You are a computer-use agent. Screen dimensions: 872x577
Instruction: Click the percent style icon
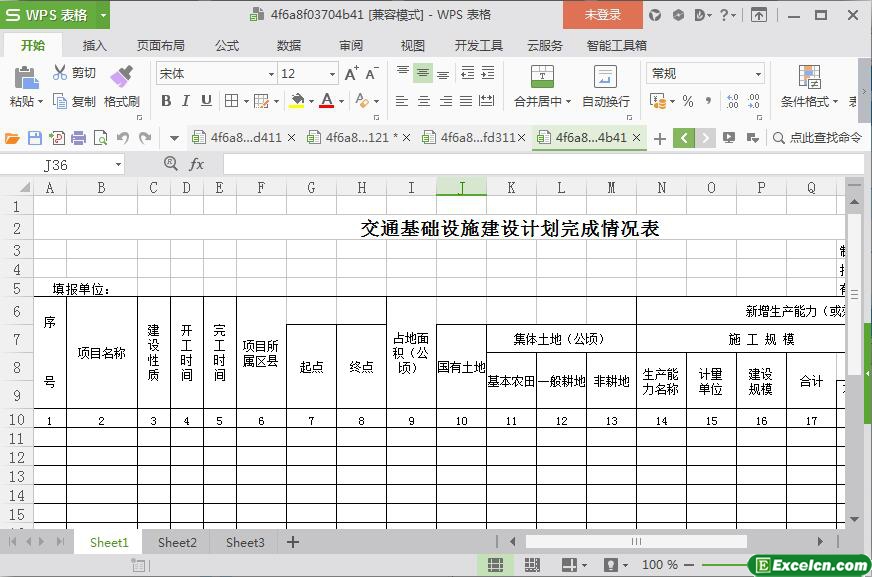[x=687, y=101]
